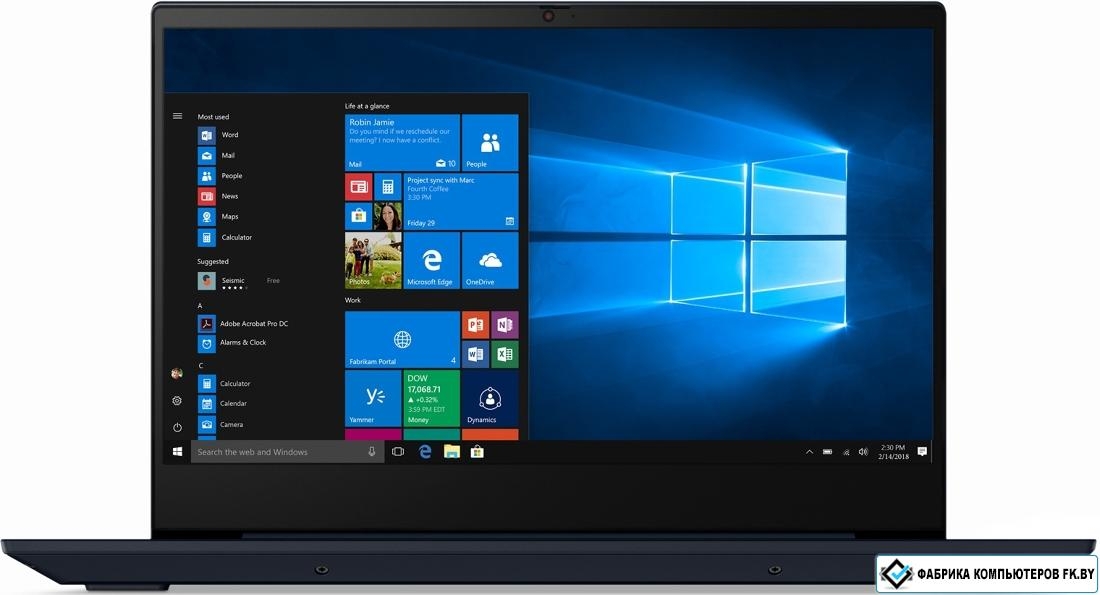Screen dimensions: 1100x595
Task: Open the Fabrikam Portal tile
Action: (x=403, y=340)
